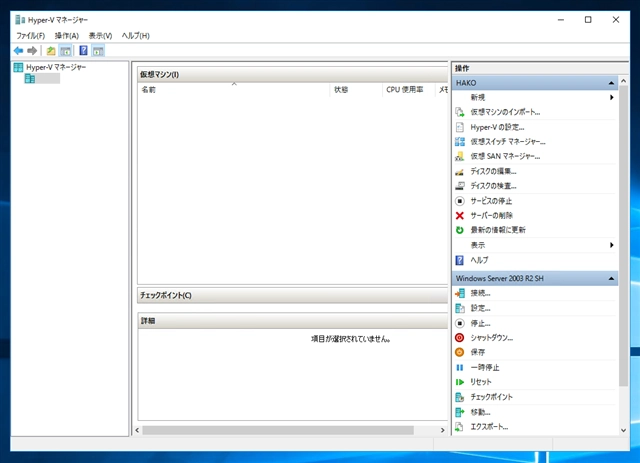The height and width of the screenshot is (463, 640).
Task: Toggle the action pane toolbar icon
Action: coord(98,51)
